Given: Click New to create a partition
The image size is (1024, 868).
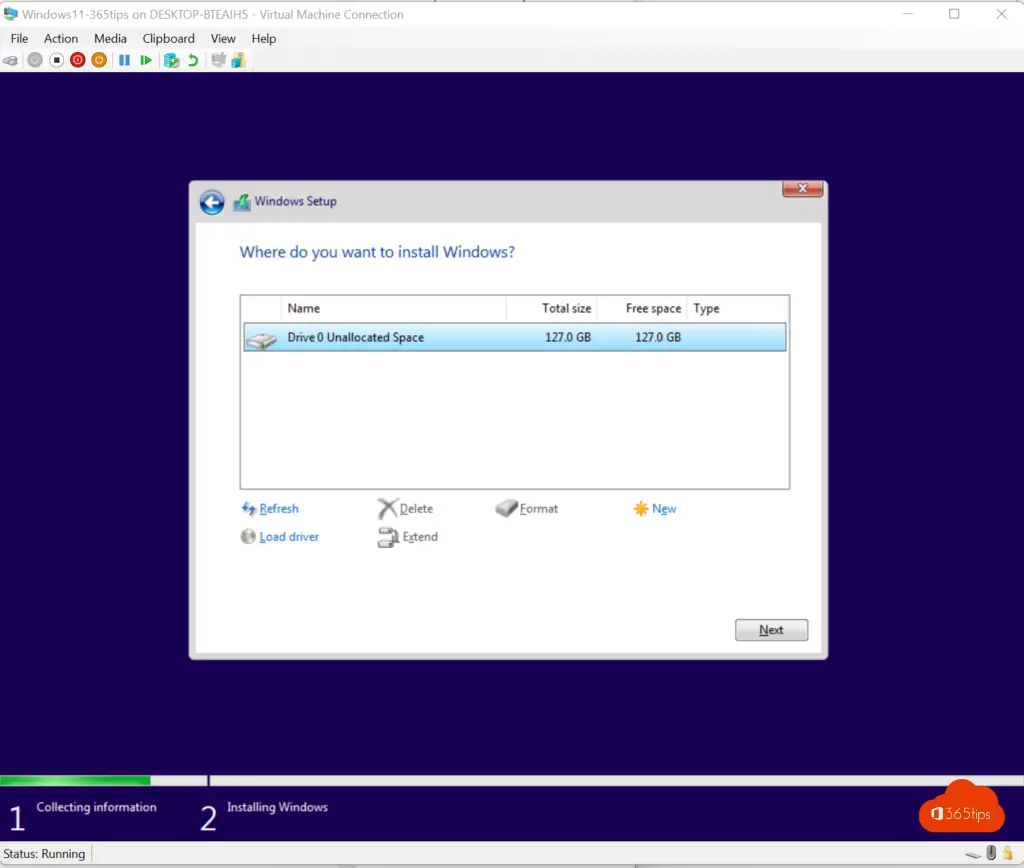Looking at the screenshot, I should (x=663, y=509).
